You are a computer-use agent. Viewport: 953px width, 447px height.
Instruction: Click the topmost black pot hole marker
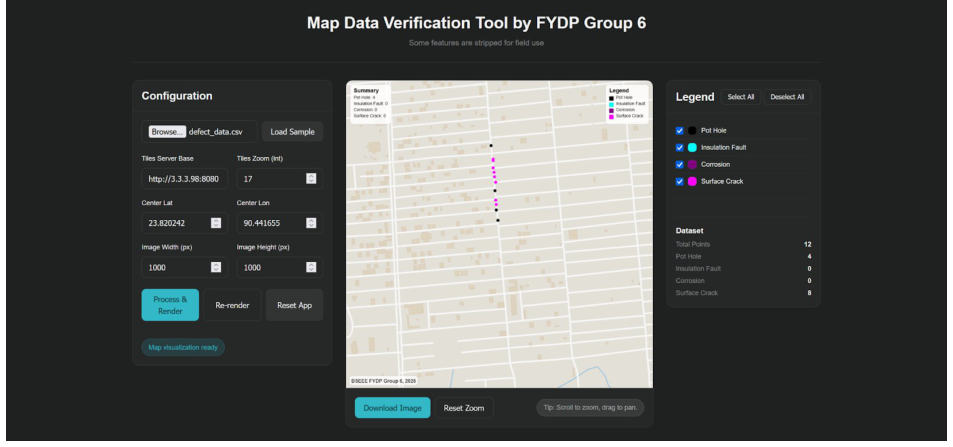click(491, 145)
